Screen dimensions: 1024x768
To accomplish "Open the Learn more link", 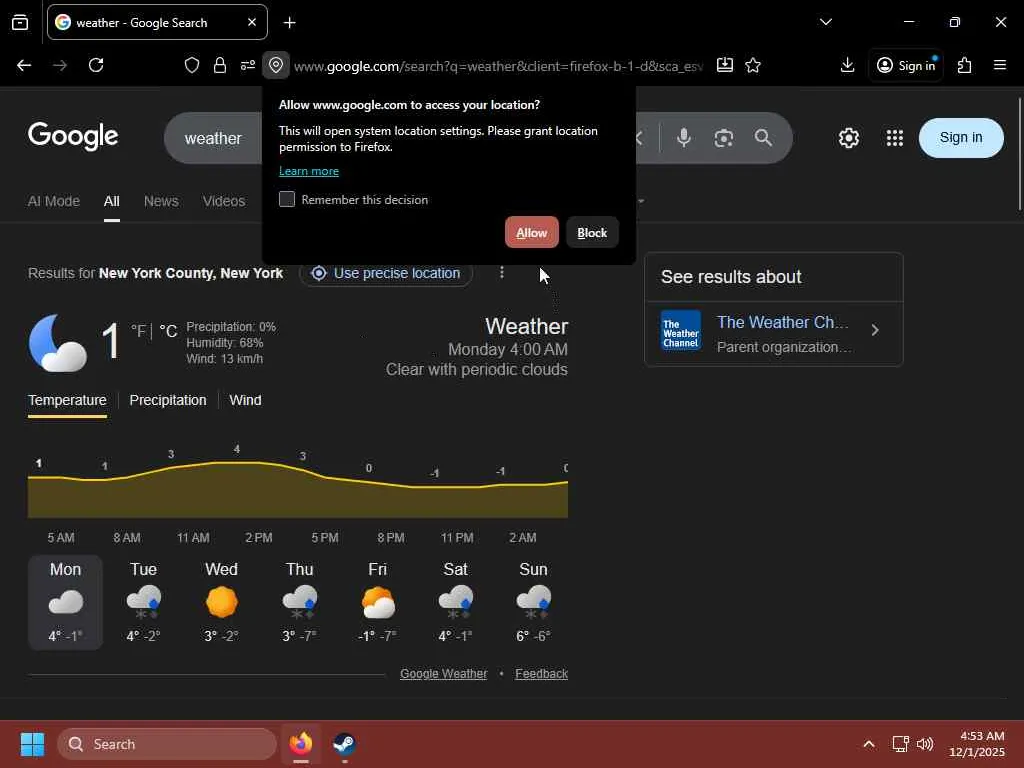I will coord(309,171).
